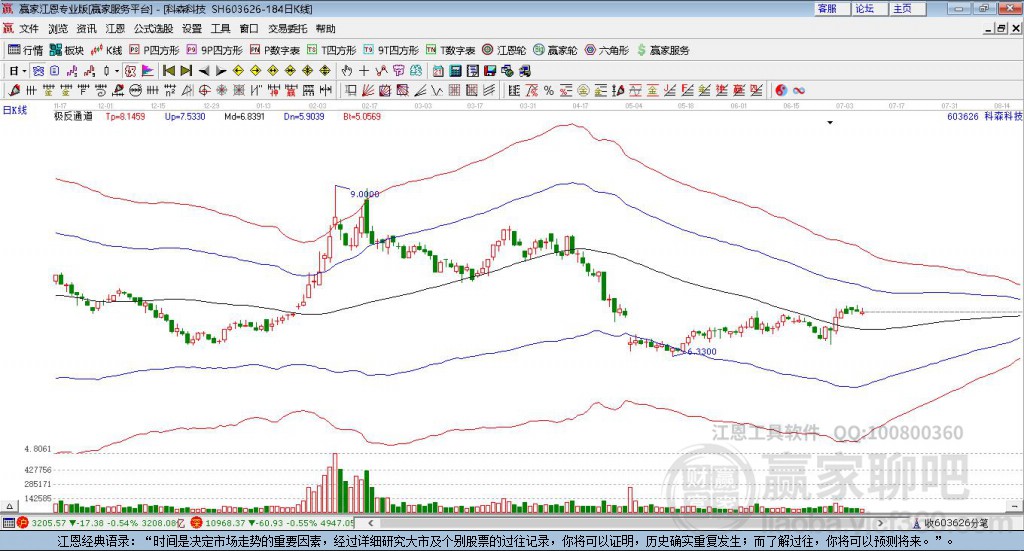Open the 交易委托 menu
This screenshot has width=1024, height=551.
pos(287,29)
